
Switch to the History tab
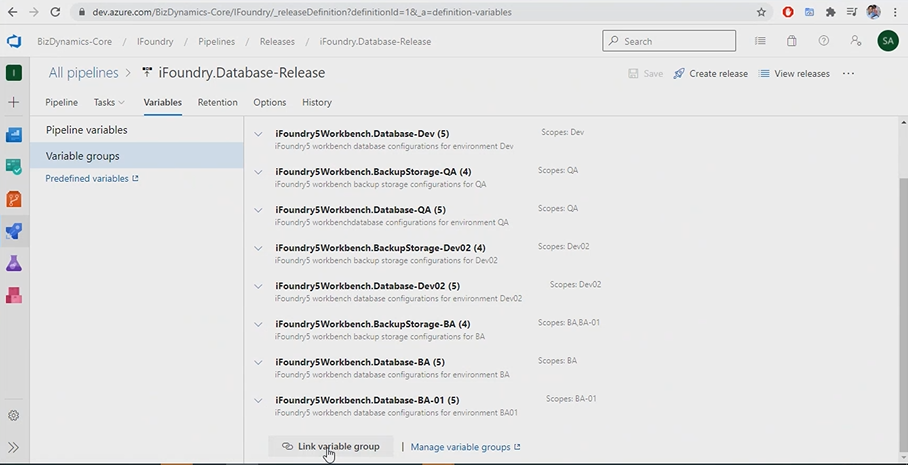coord(317,102)
